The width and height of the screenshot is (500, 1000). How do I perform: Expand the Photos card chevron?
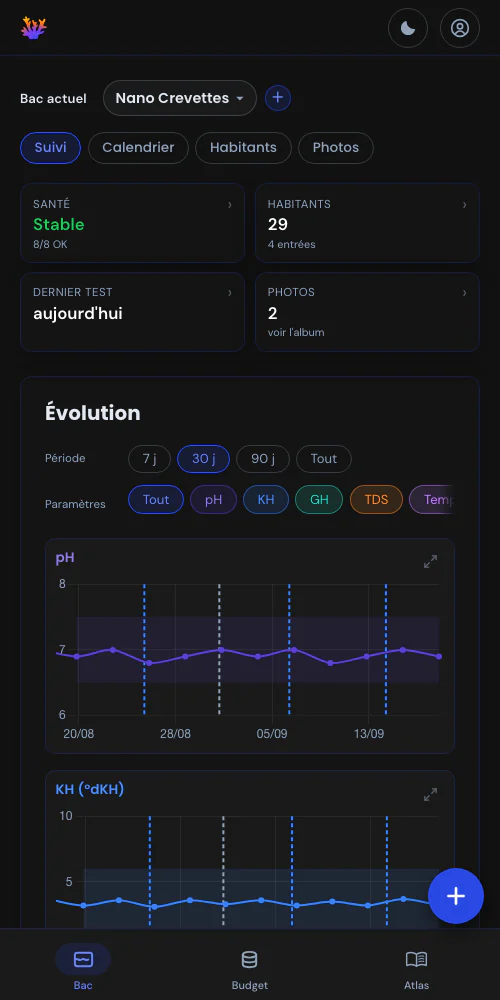[x=464, y=293]
